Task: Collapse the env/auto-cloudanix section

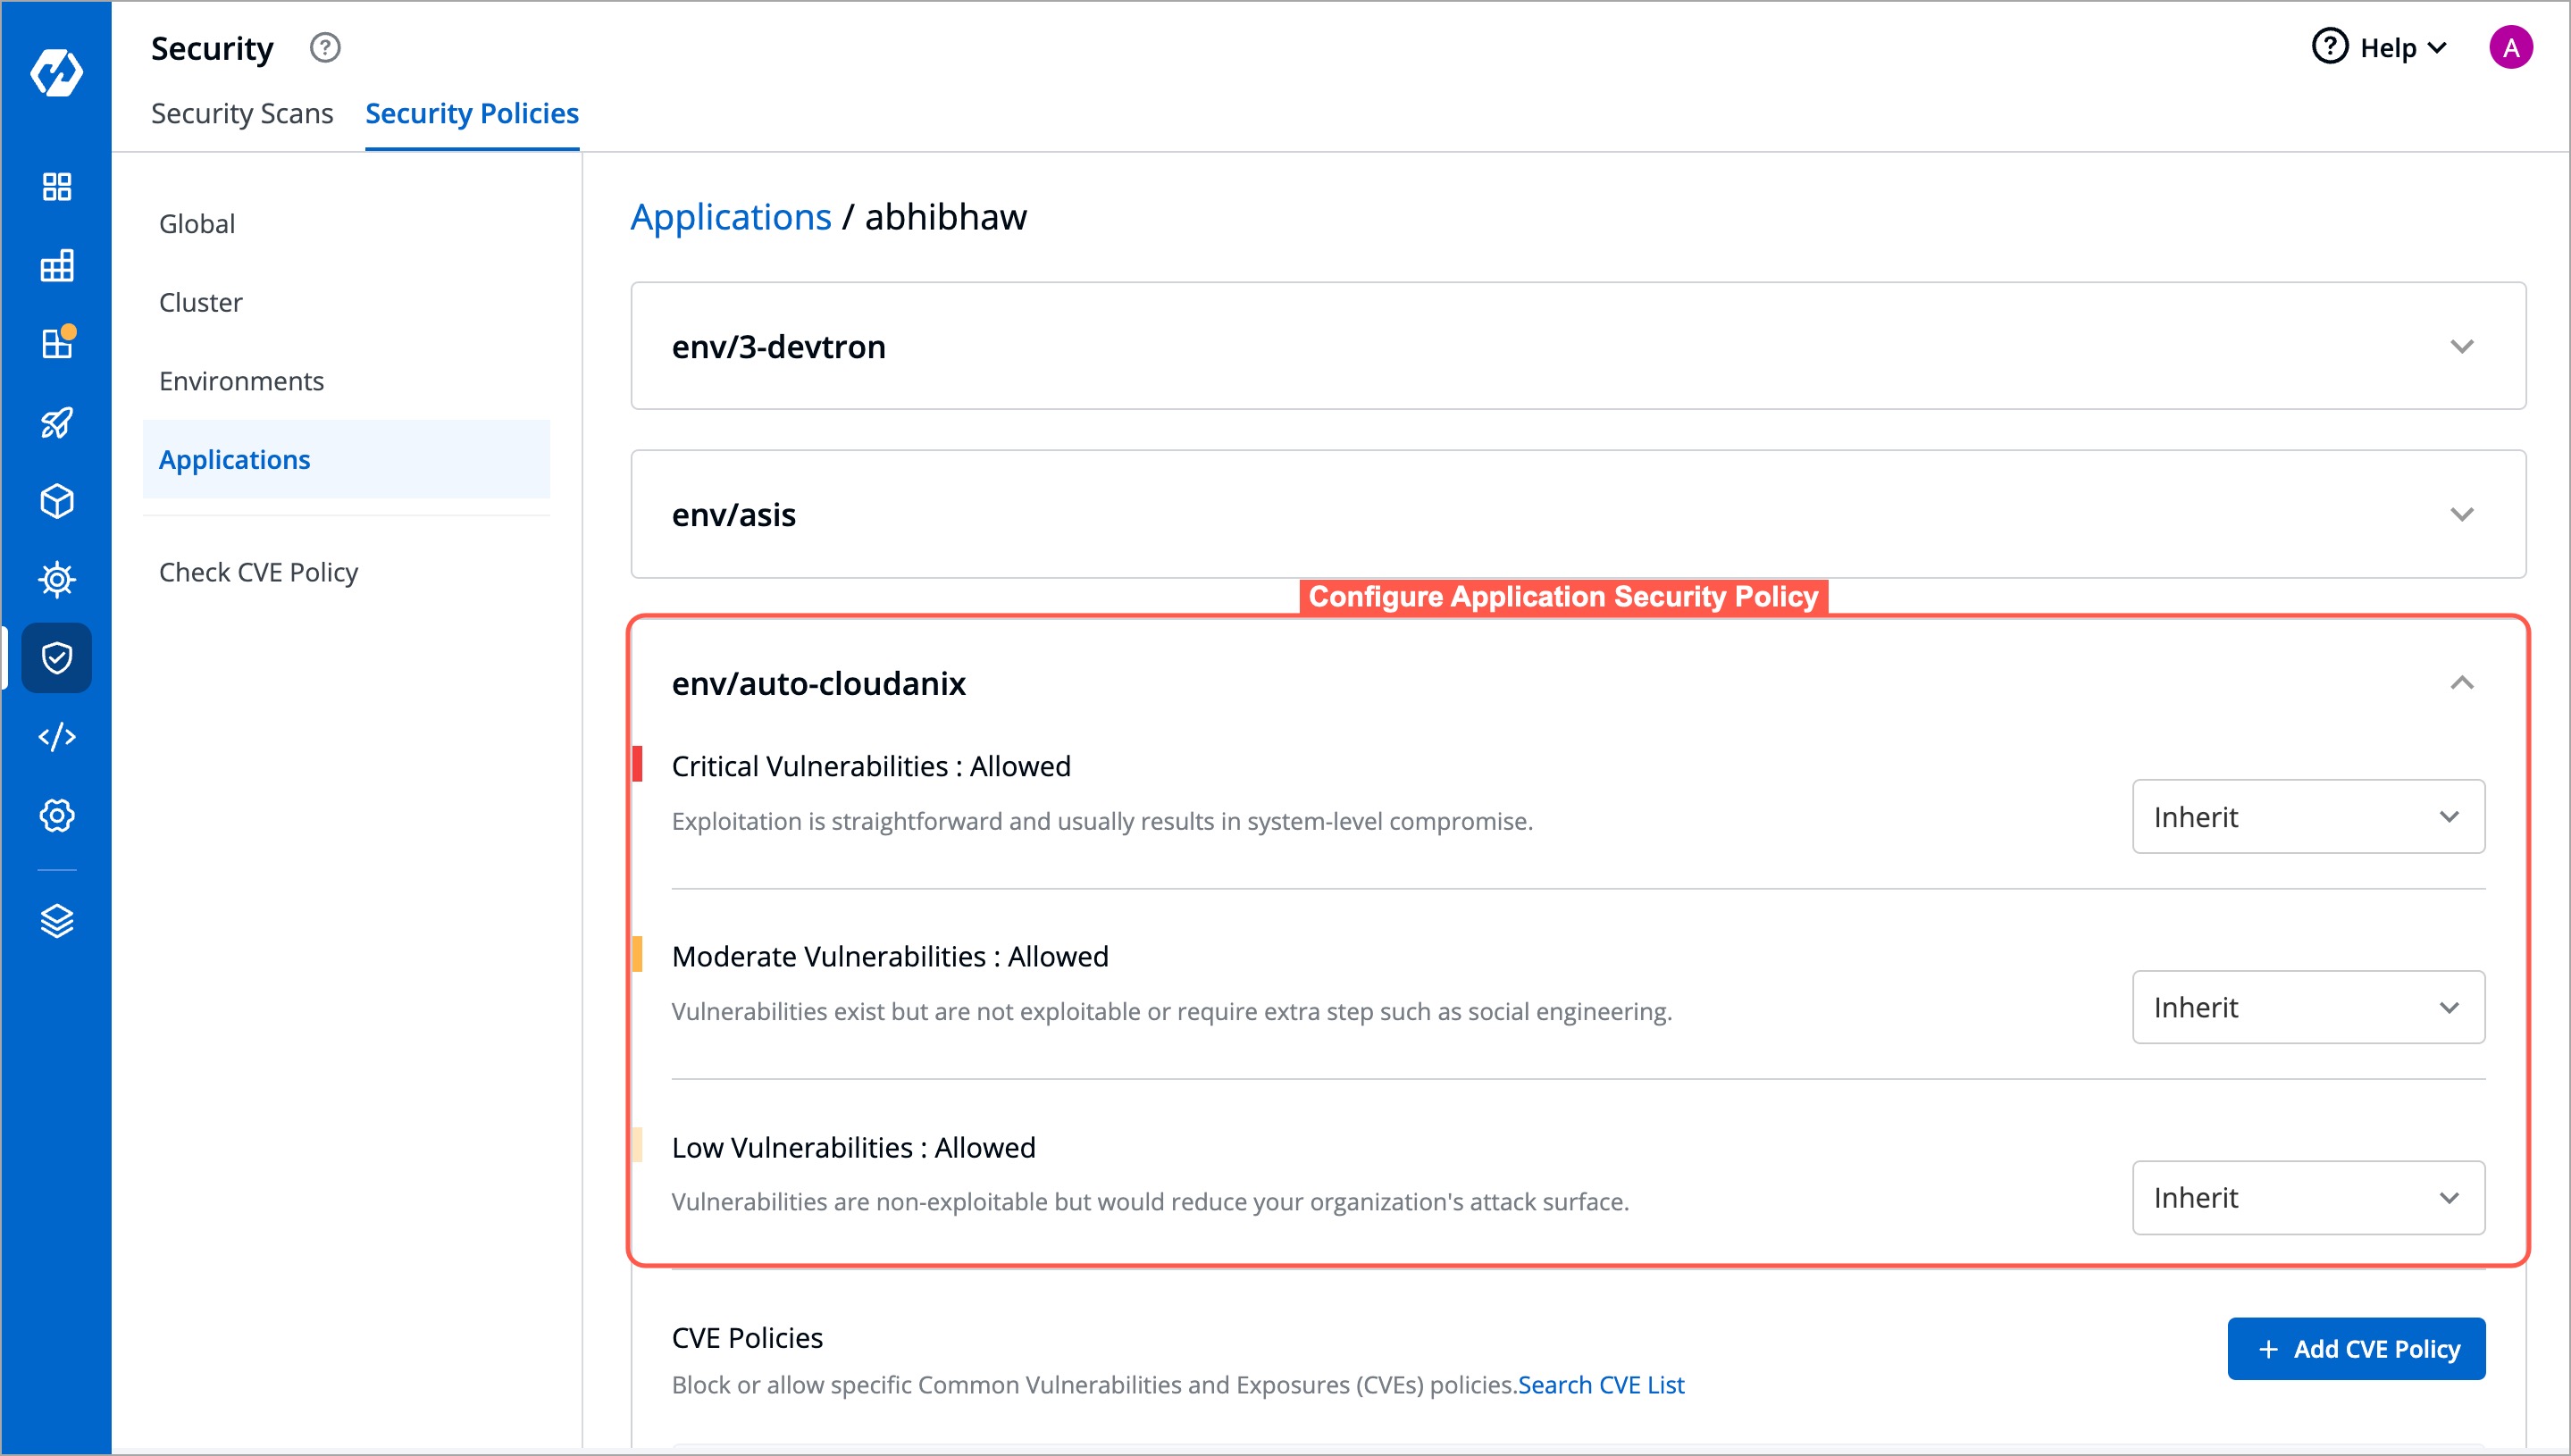Action: click(2461, 683)
